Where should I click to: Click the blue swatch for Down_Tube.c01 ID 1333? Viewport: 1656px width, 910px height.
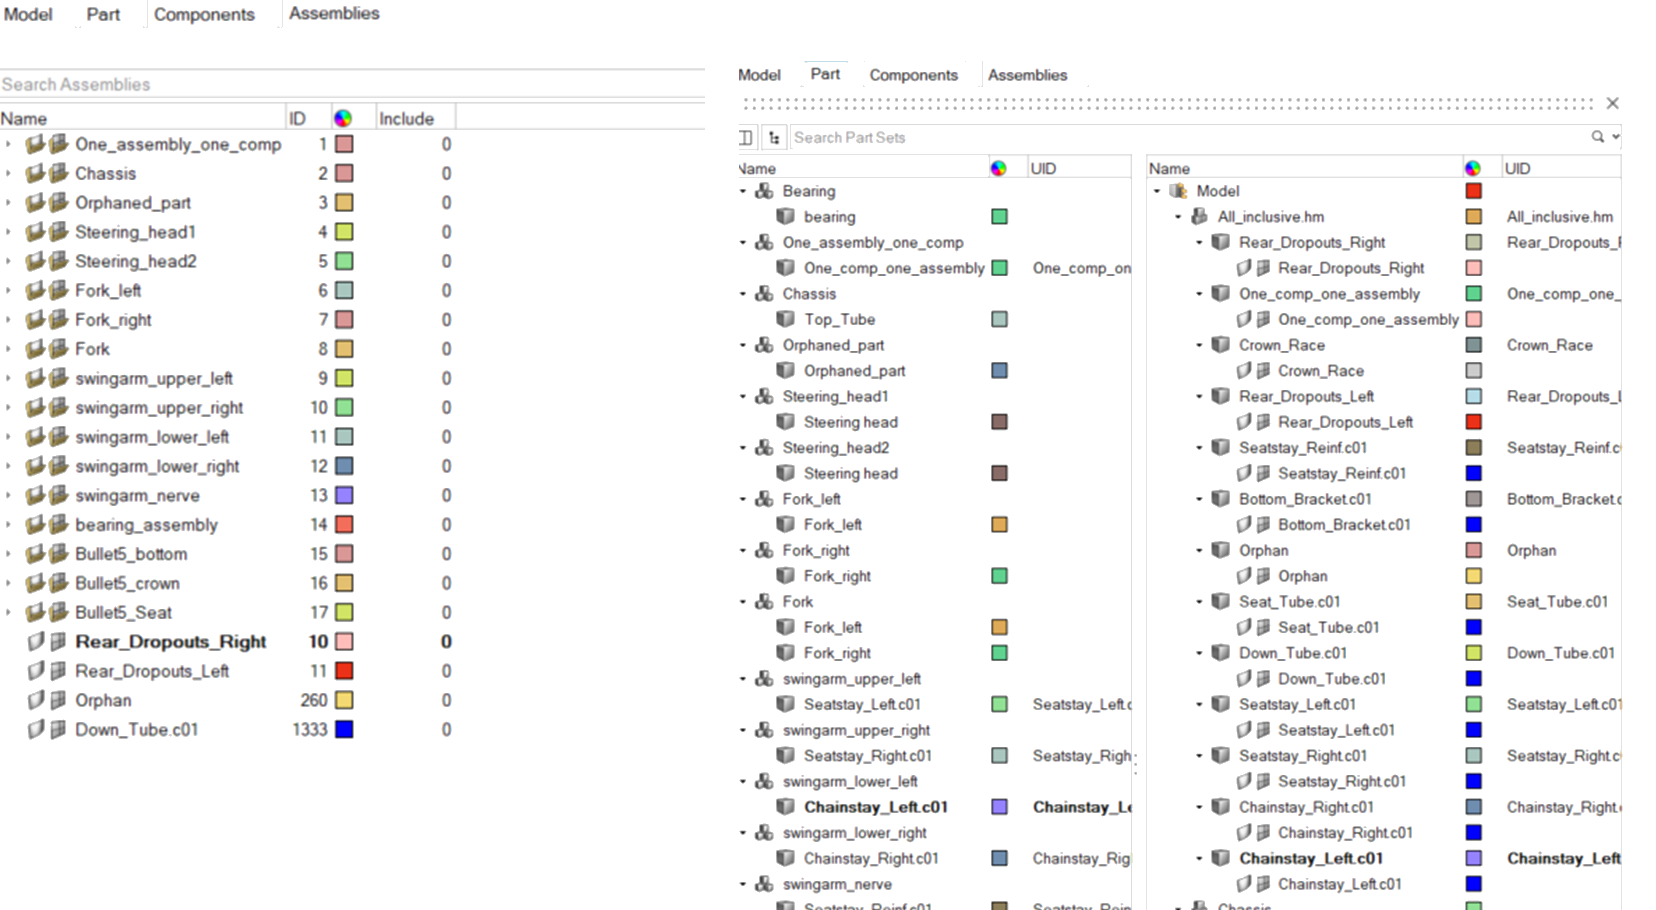click(344, 729)
